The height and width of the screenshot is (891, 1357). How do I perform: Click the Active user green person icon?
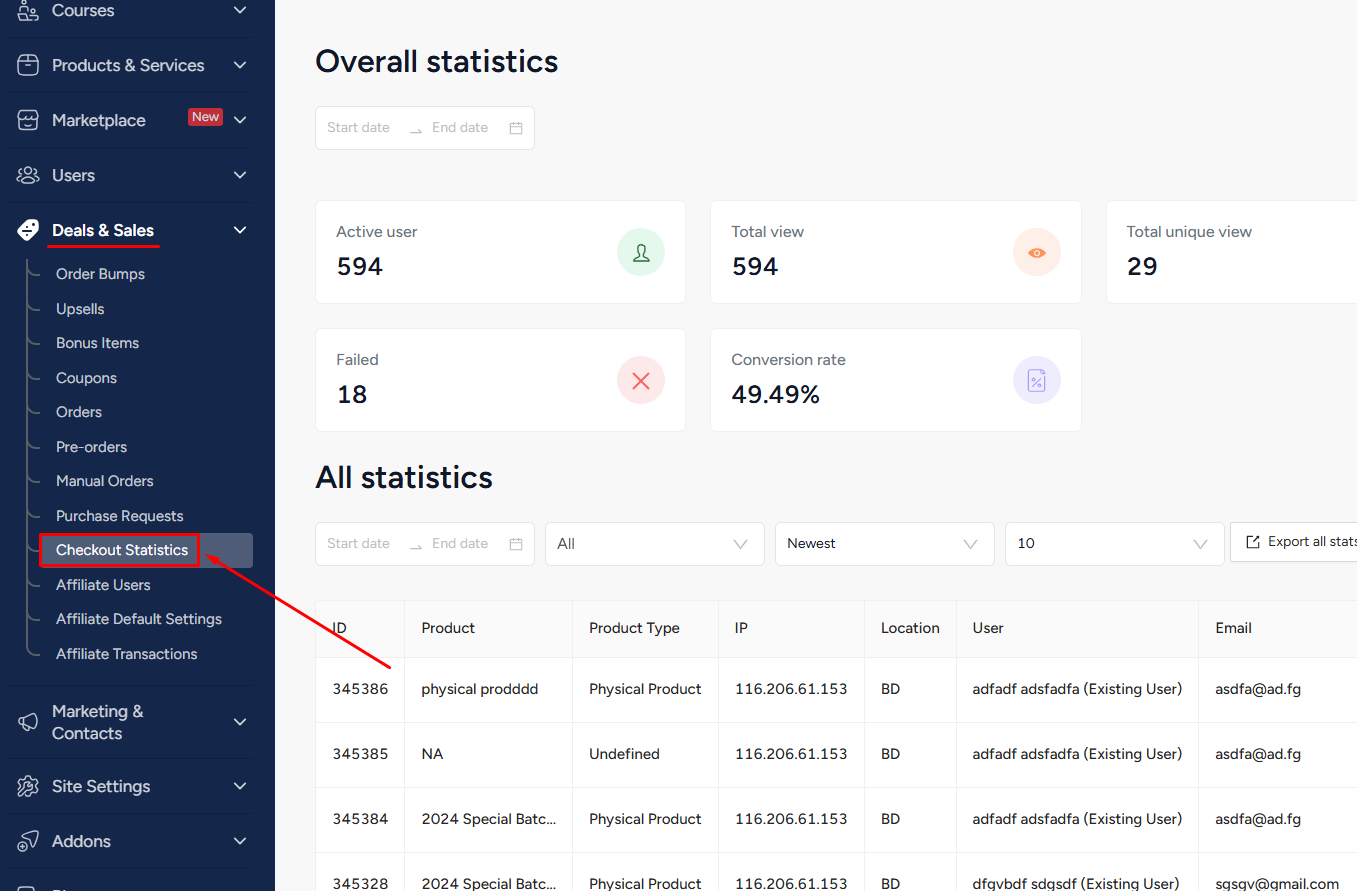point(641,252)
